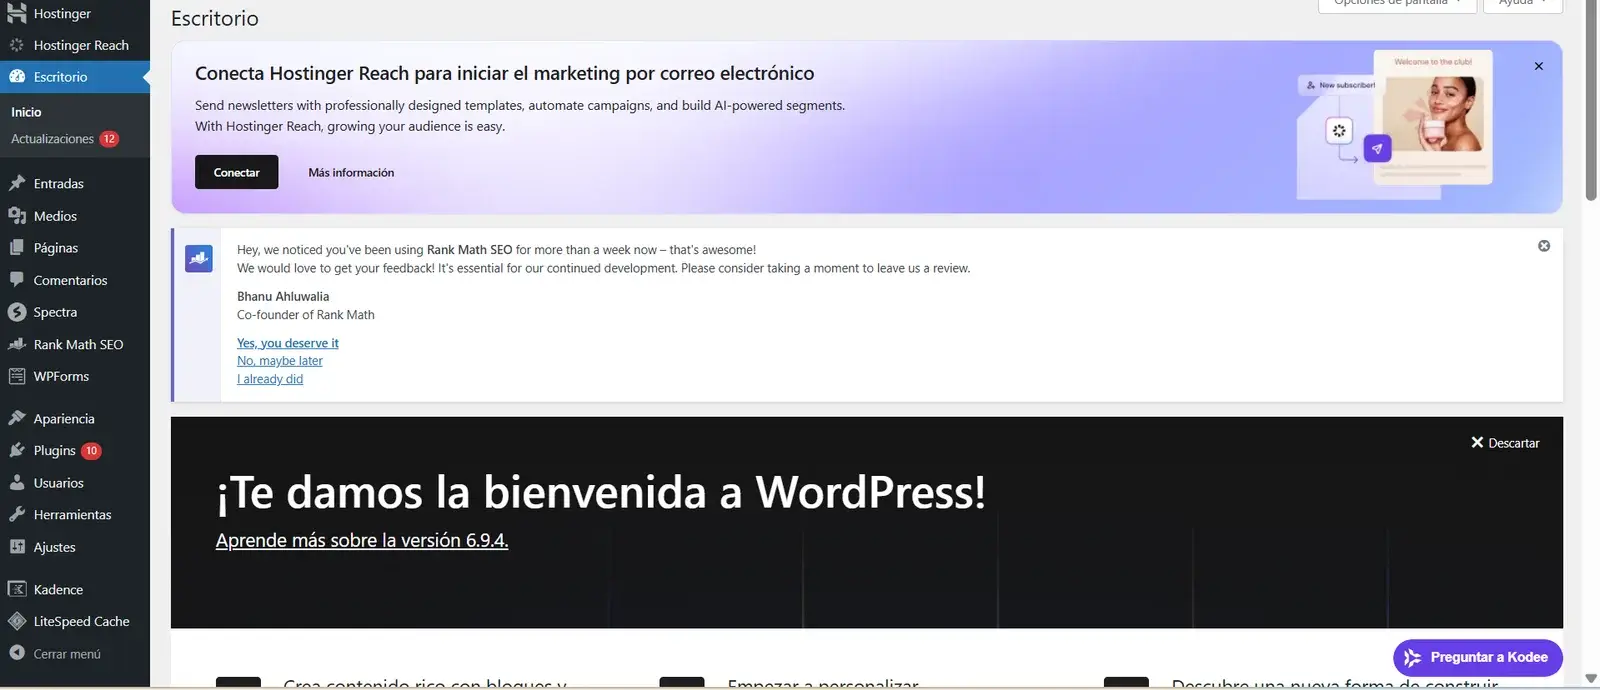The width and height of the screenshot is (1600, 690).
Task: Open the Páginas menu
Action: [x=75, y=247]
